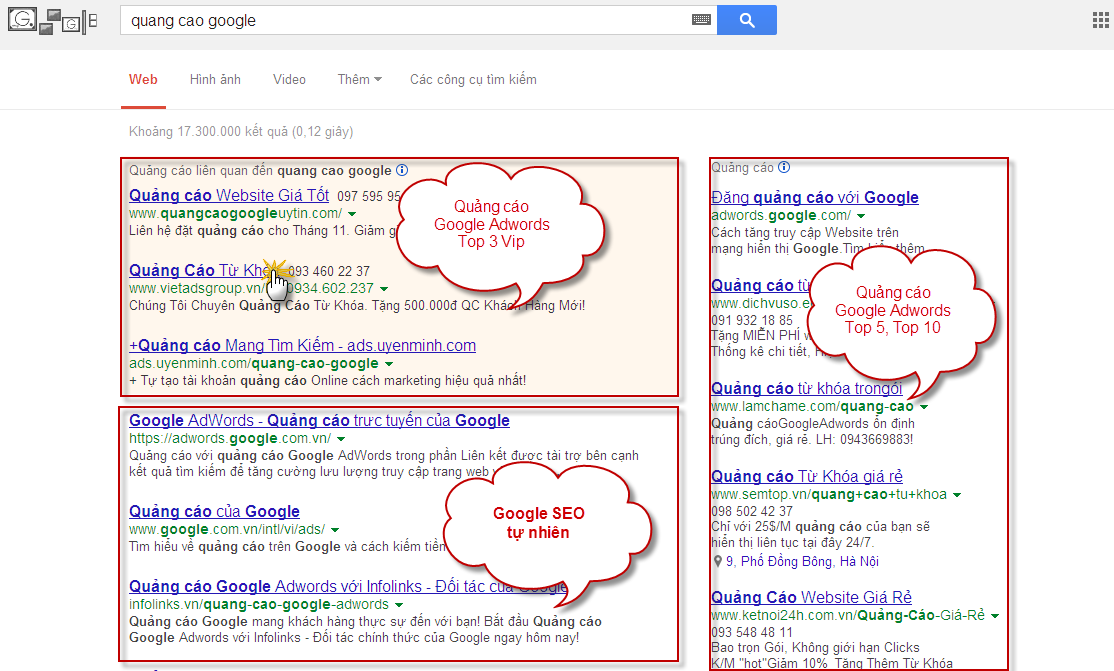This screenshot has height=671, width=1114.
Task: Expand dropdown arrow next to quangcaogoogleuytin.com
Action: click(x=351, y=213)
